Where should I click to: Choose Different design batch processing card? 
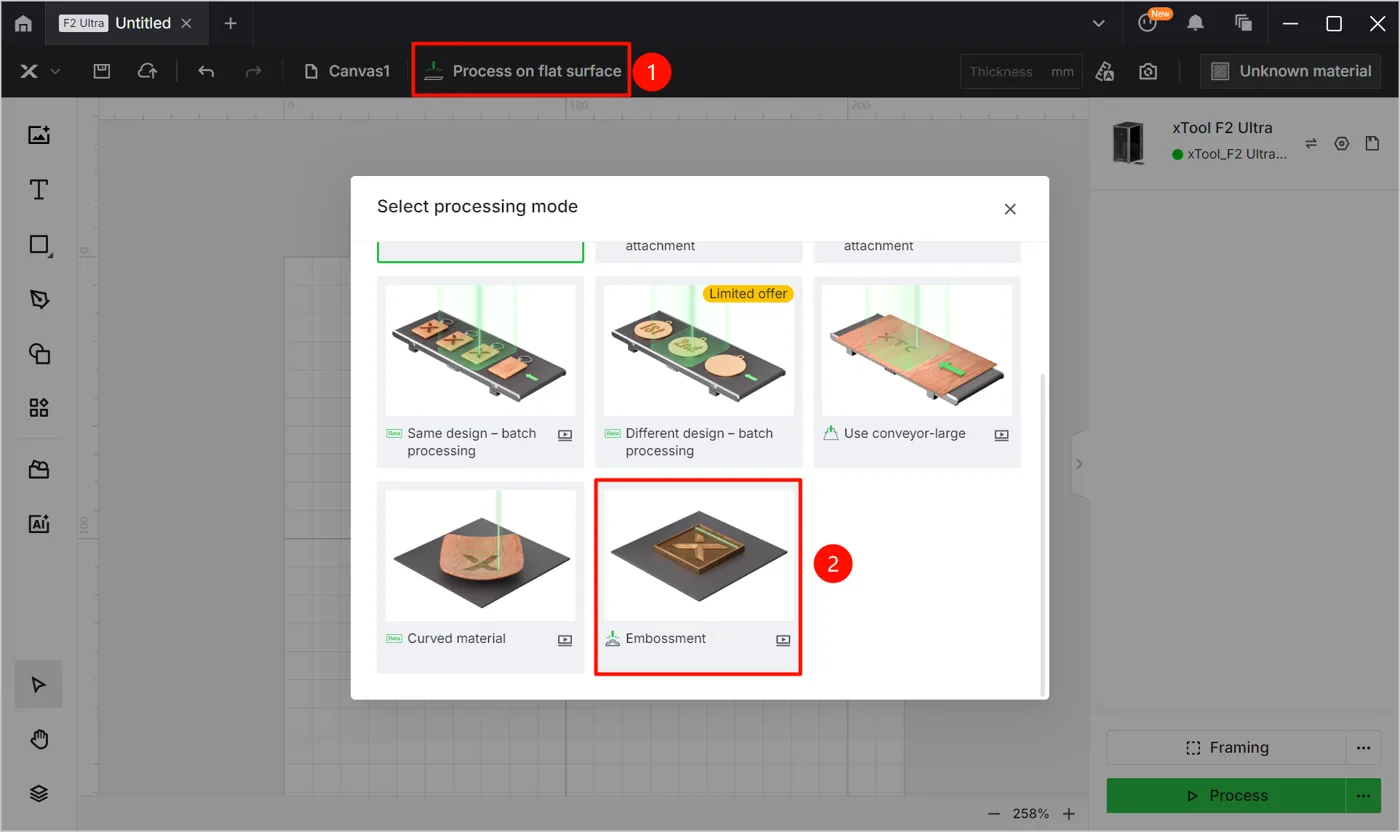[x=699, y=372]
